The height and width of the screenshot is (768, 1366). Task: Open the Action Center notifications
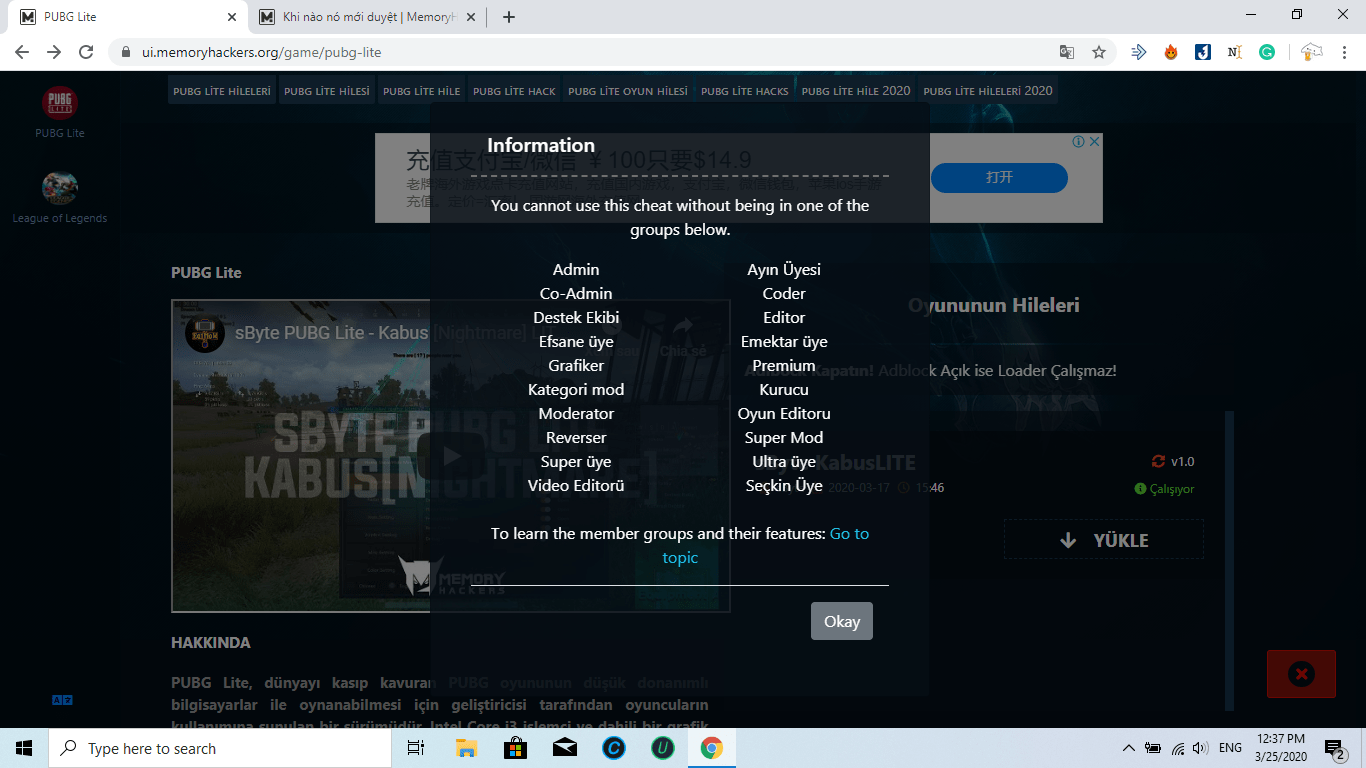[1334, 748]
